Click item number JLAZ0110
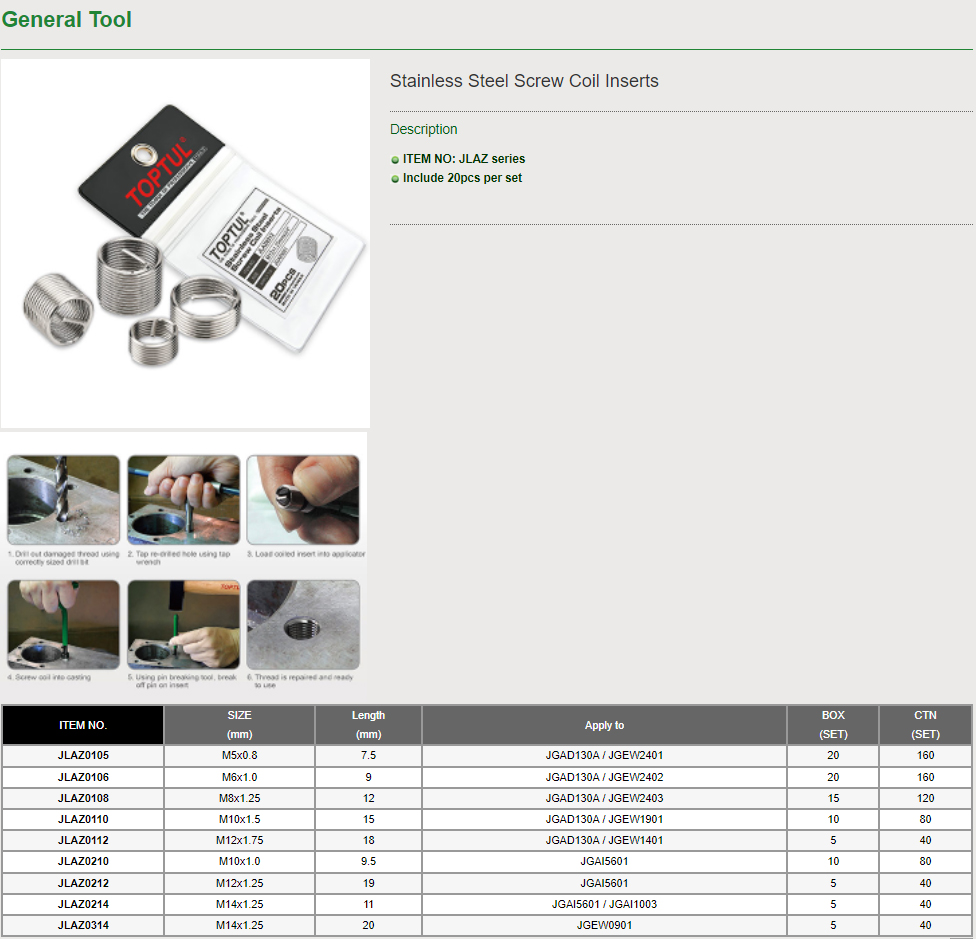The height and width of the screenshot is (939, 976). coord(83,819)
